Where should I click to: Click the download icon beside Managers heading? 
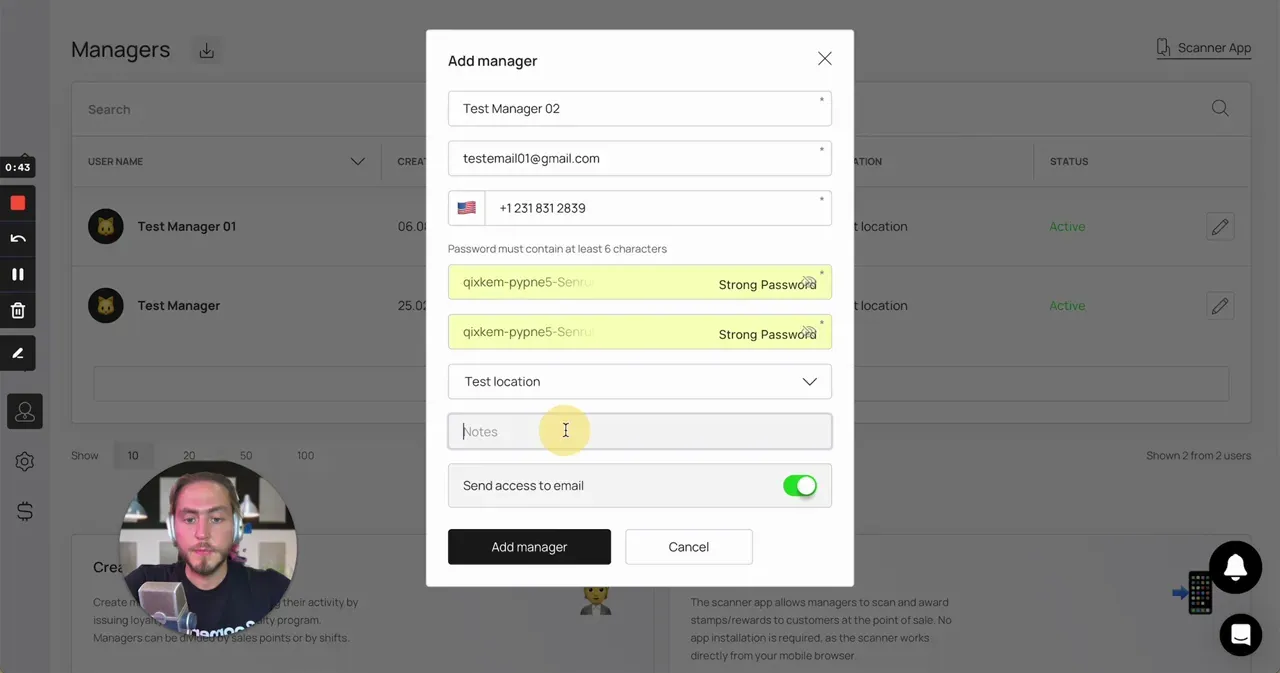(207, 50)
